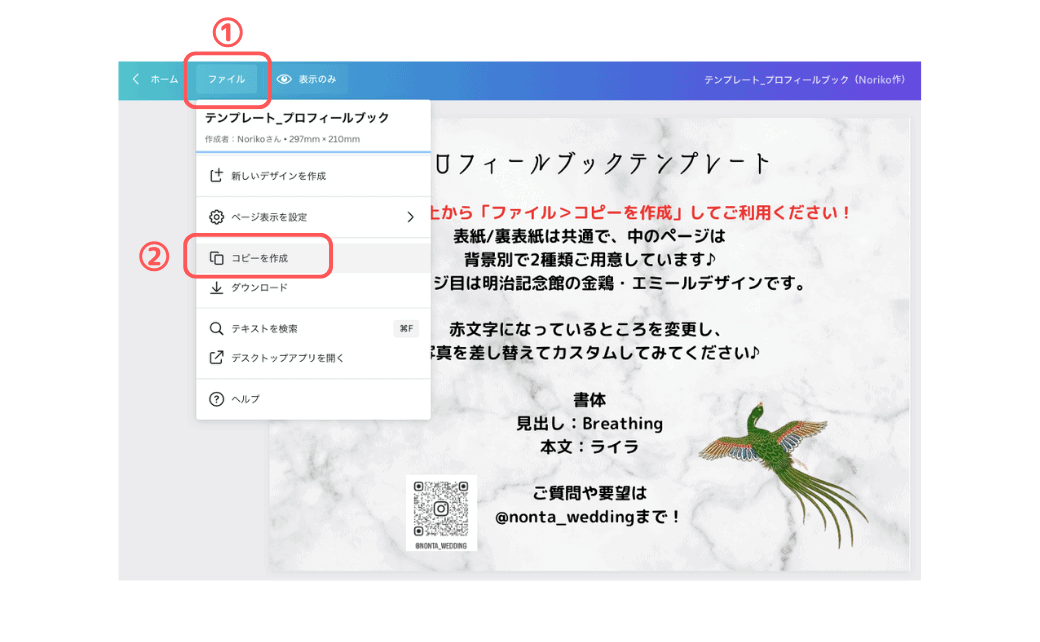
Task: Click the design title テンプレート_プロフィールブック in the menu
Action: (297, 118)
